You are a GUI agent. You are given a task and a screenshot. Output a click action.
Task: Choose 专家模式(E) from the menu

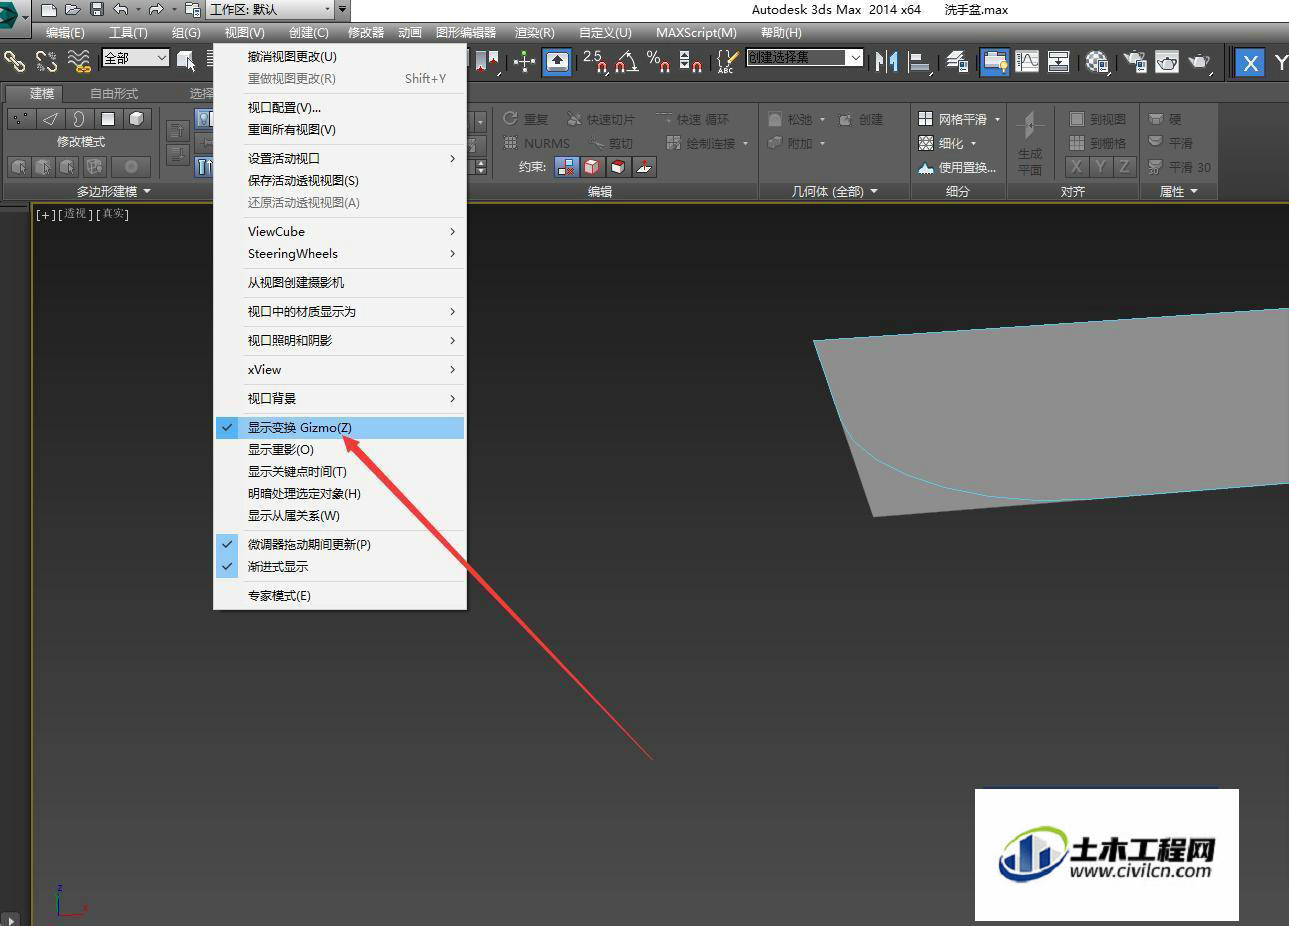click(x=340, y=595)
